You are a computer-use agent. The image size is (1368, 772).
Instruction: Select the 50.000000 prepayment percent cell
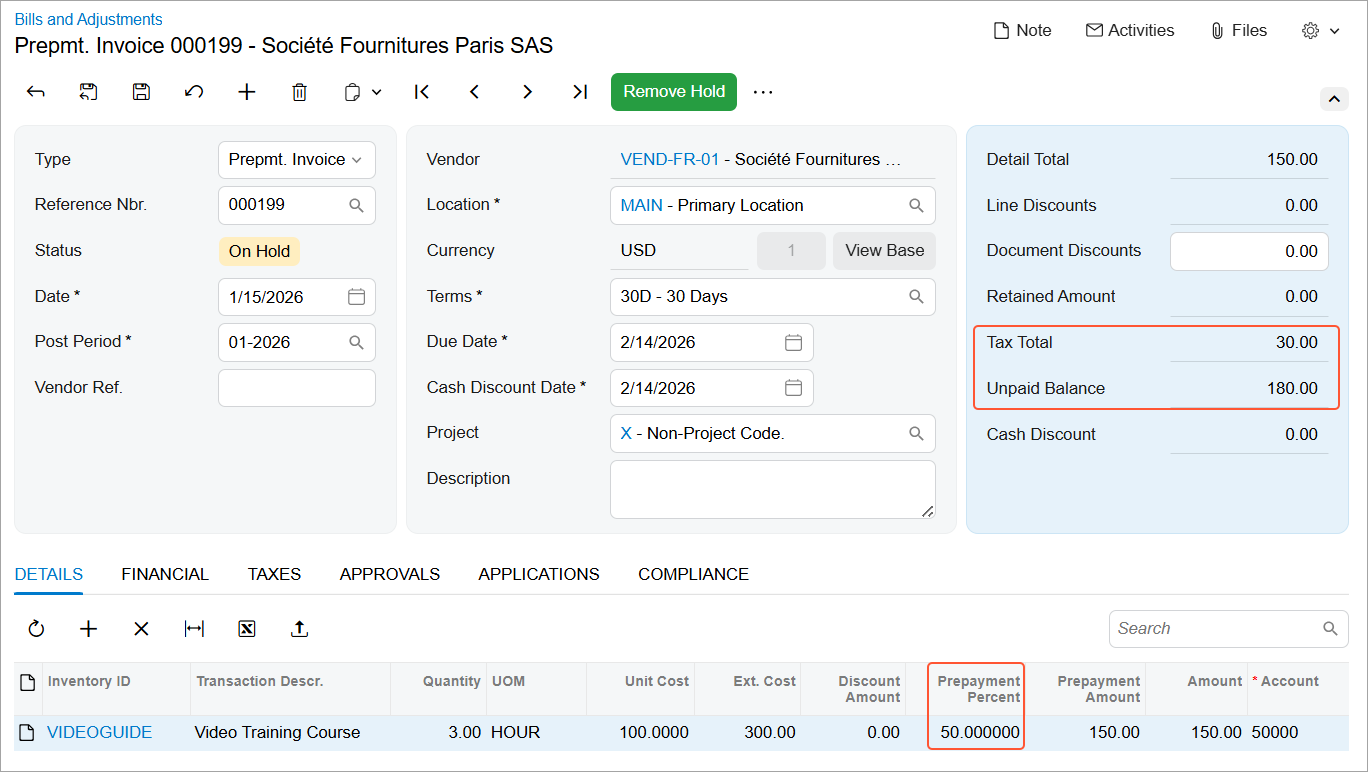point(977,733)
